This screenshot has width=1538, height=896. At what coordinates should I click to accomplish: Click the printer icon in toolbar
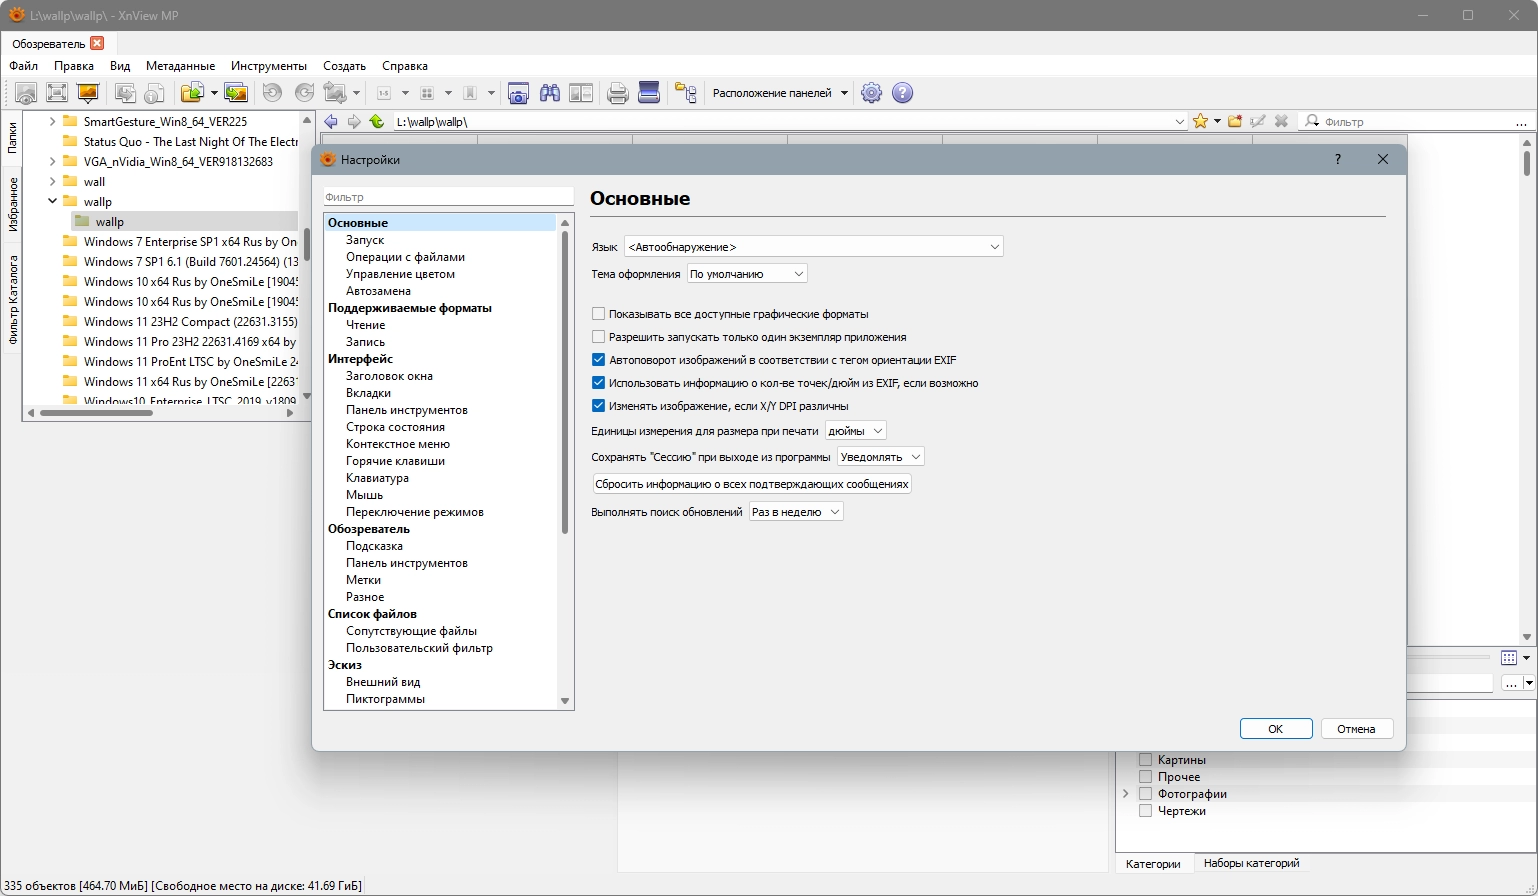tap(618, 93)
